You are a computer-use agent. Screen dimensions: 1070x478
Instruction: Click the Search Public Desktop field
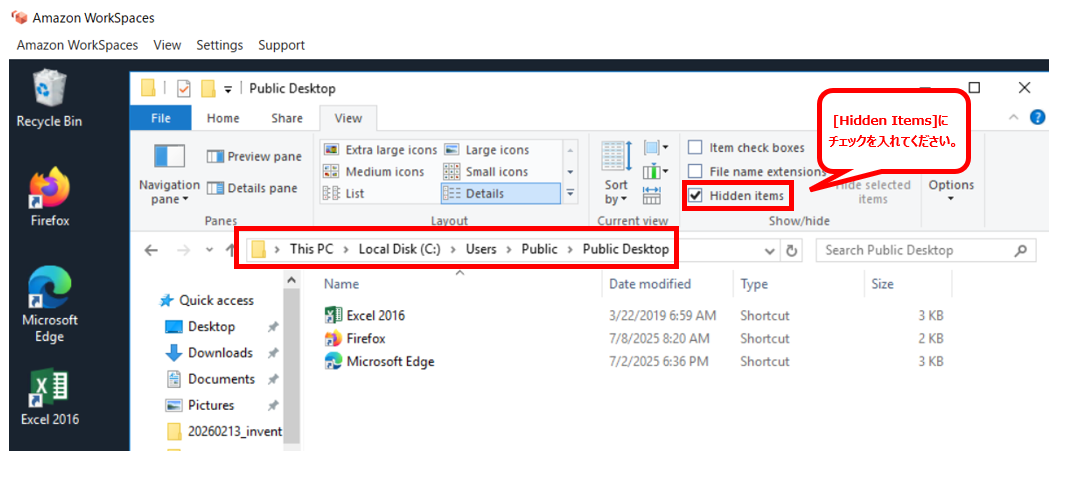915,251
